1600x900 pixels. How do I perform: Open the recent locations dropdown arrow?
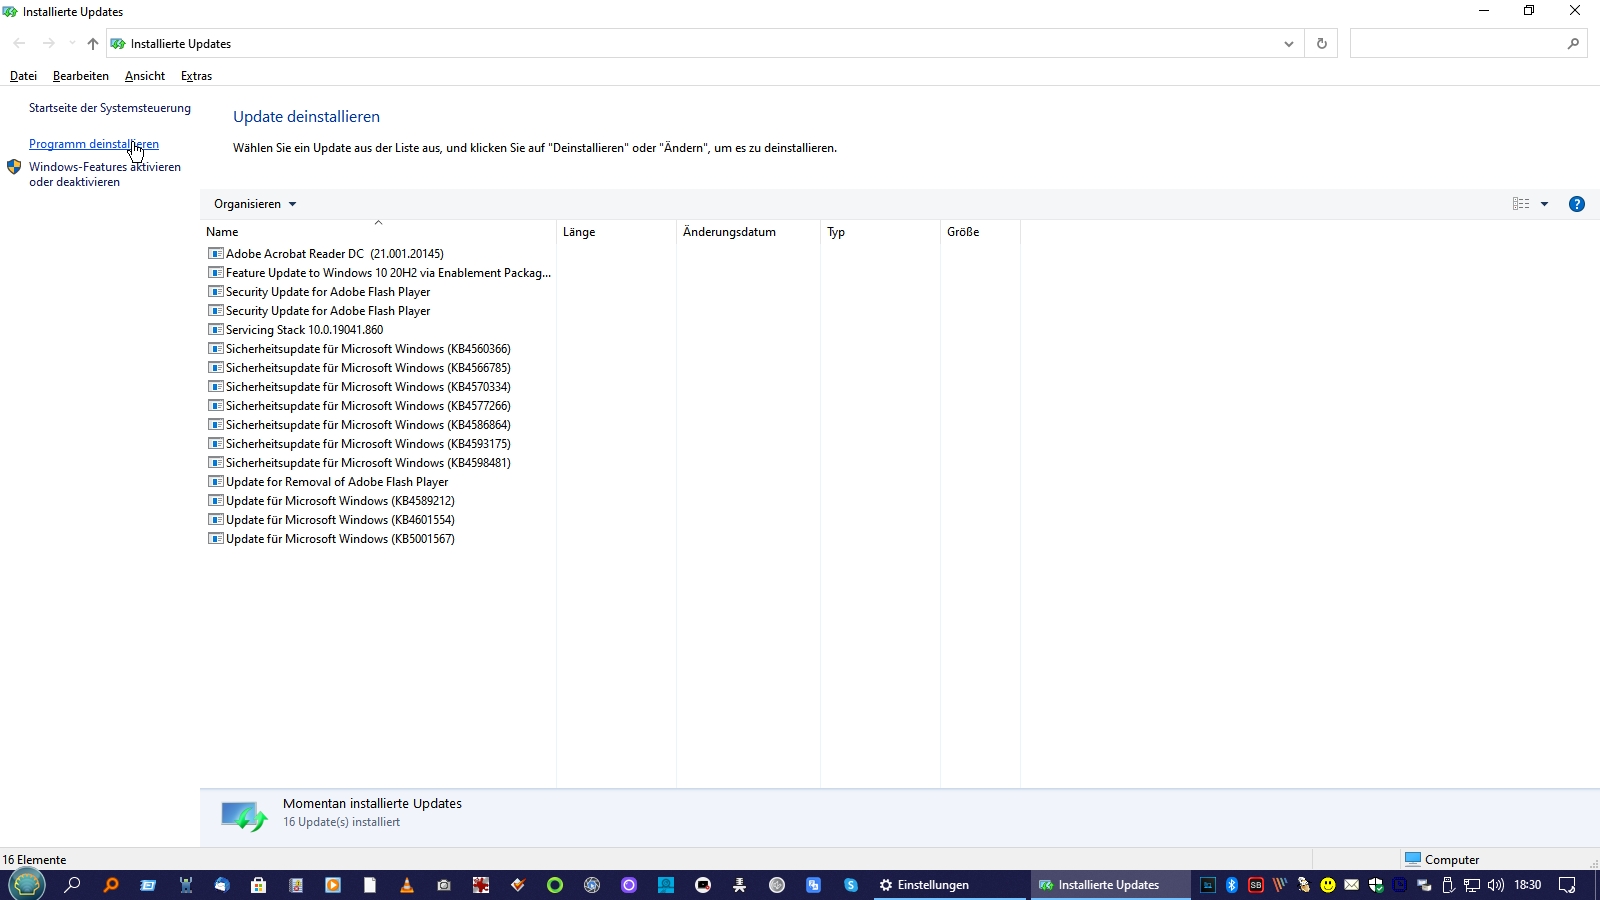pos(72,44)
